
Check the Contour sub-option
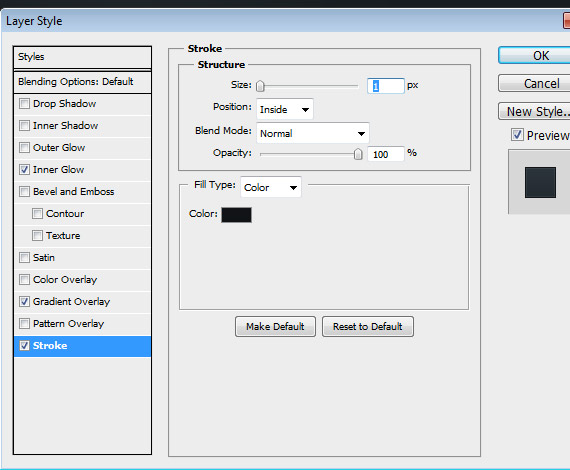[x=37, y=214]
